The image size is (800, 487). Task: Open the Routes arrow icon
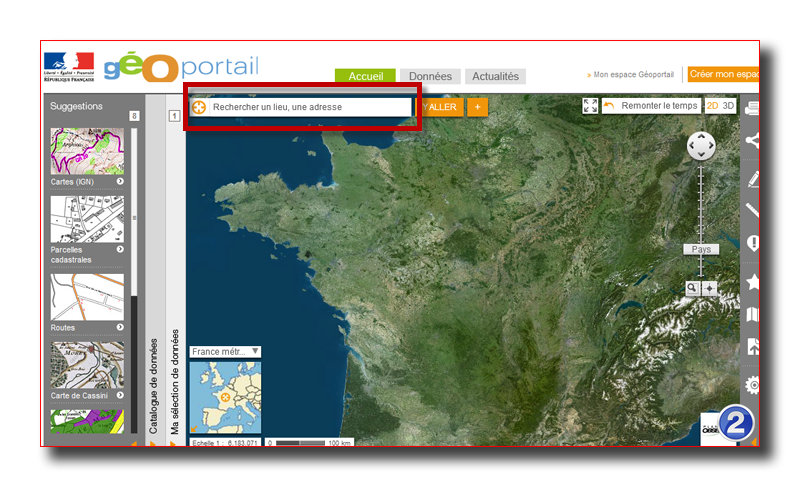(x=120, y=327)
